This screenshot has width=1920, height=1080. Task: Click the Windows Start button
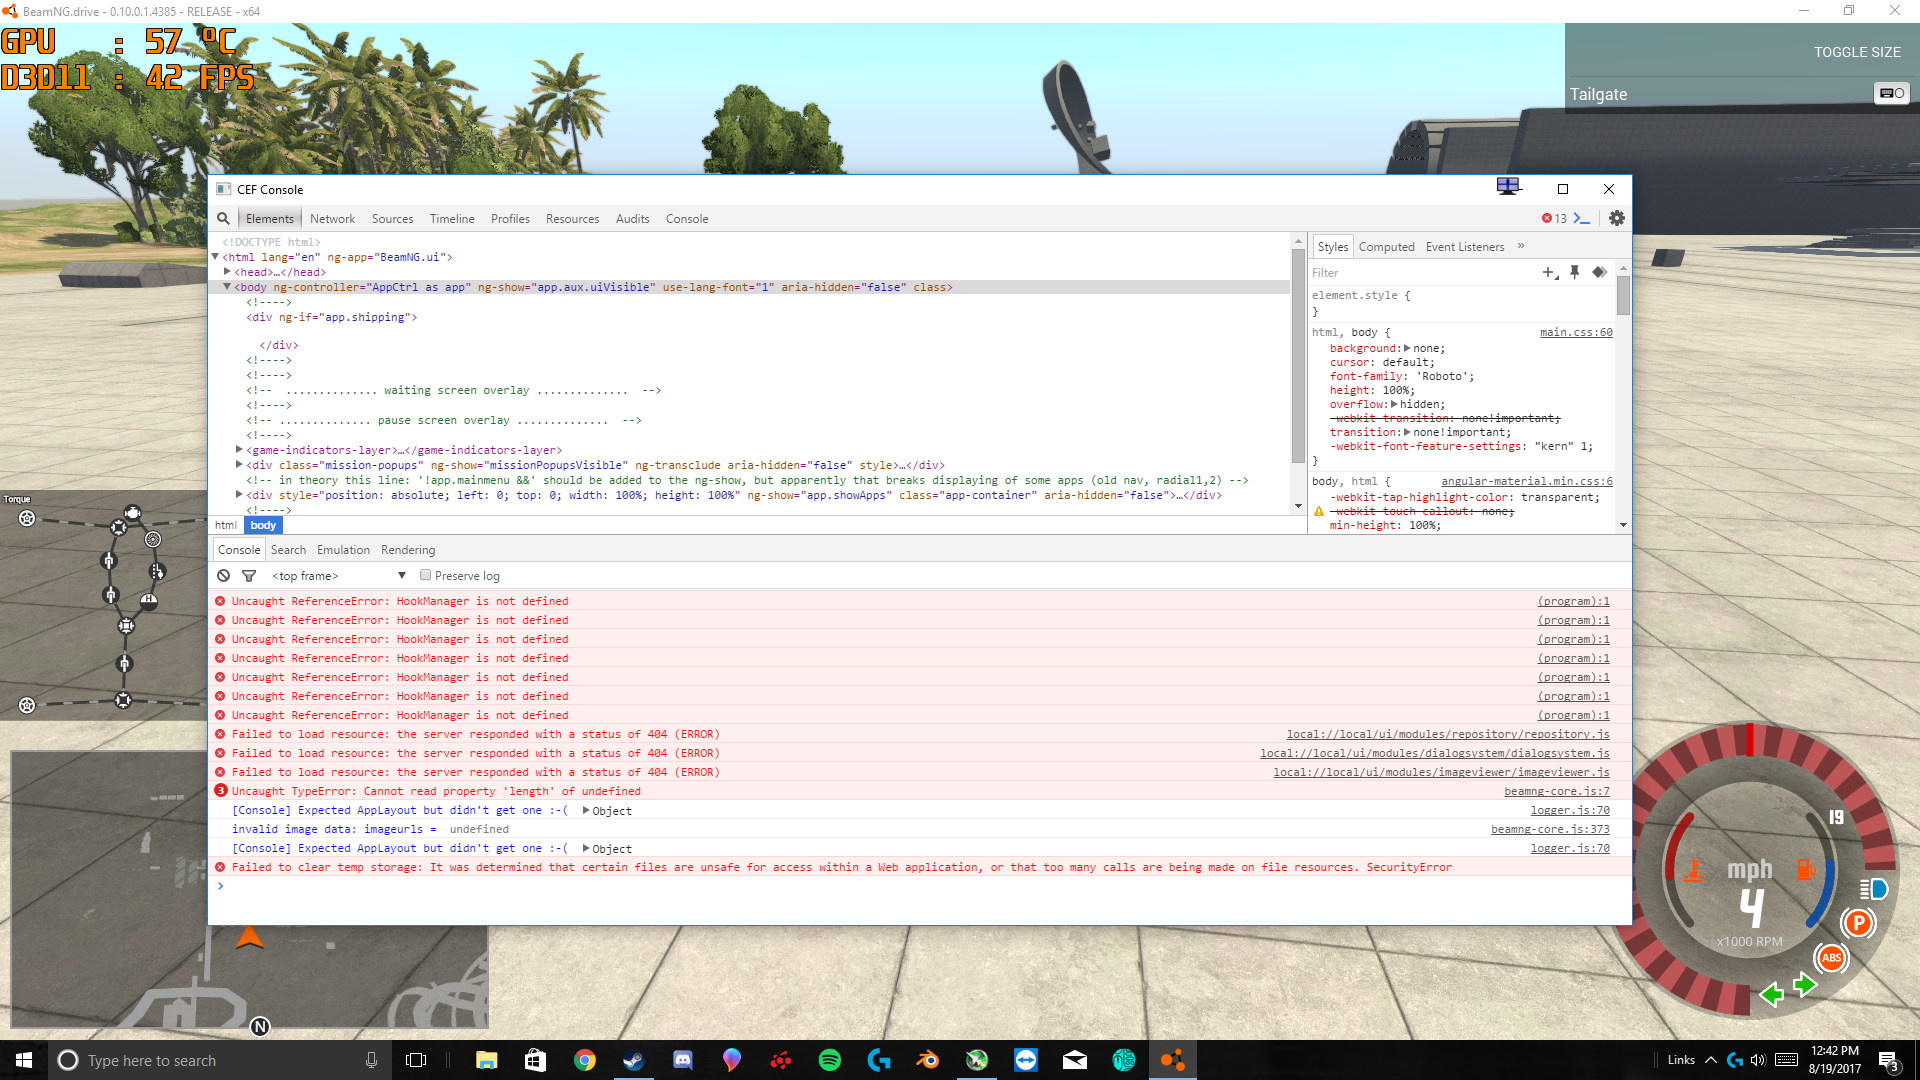point(24,1060)
